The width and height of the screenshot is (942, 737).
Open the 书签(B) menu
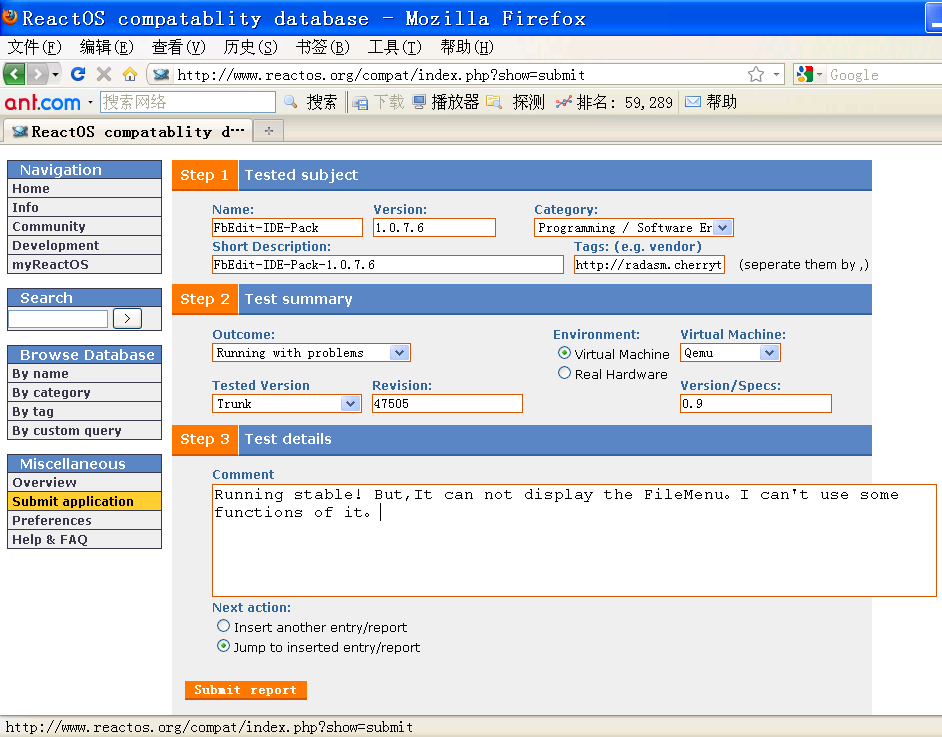coord(323,47)
